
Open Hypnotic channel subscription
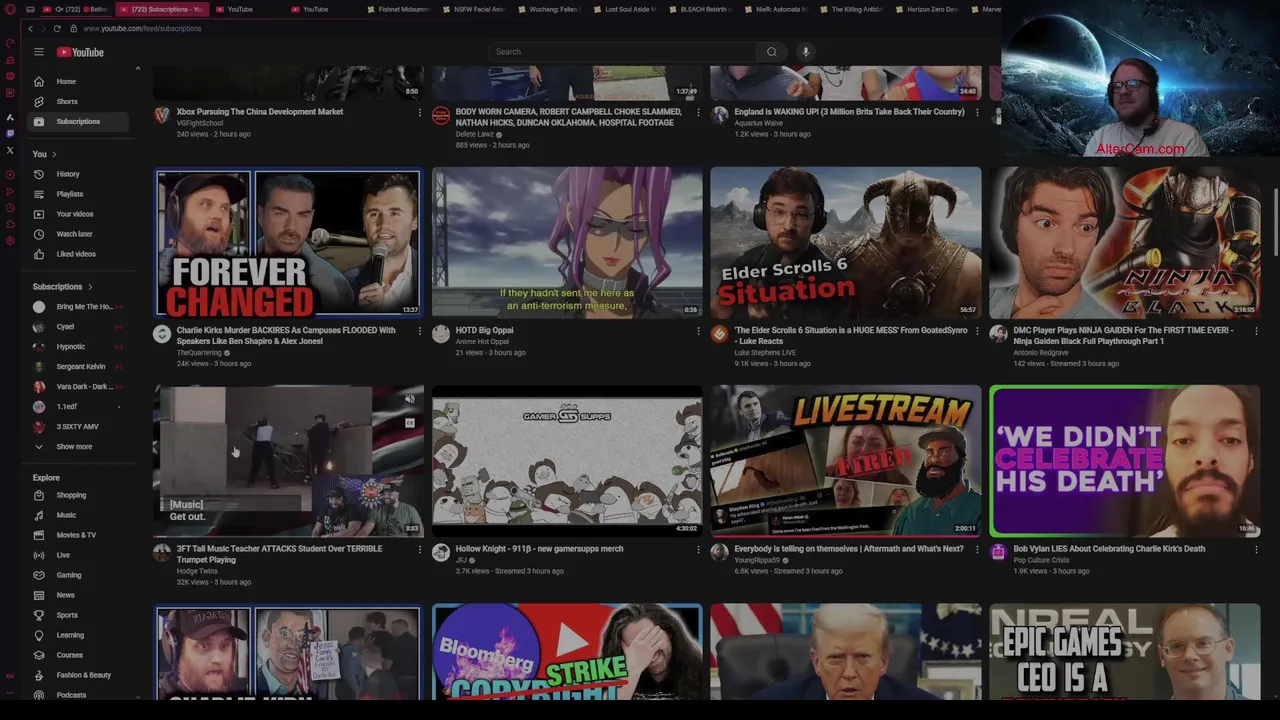(x=78, y=347)
